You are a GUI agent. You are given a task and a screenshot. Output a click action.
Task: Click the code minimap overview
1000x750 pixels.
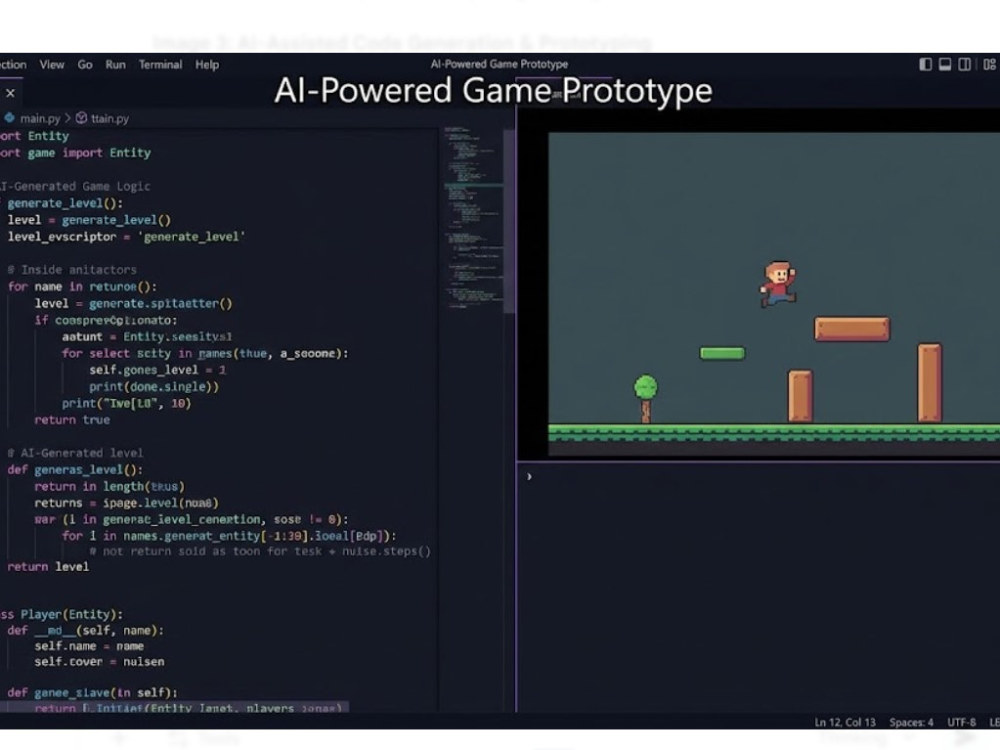click(473, 217)
